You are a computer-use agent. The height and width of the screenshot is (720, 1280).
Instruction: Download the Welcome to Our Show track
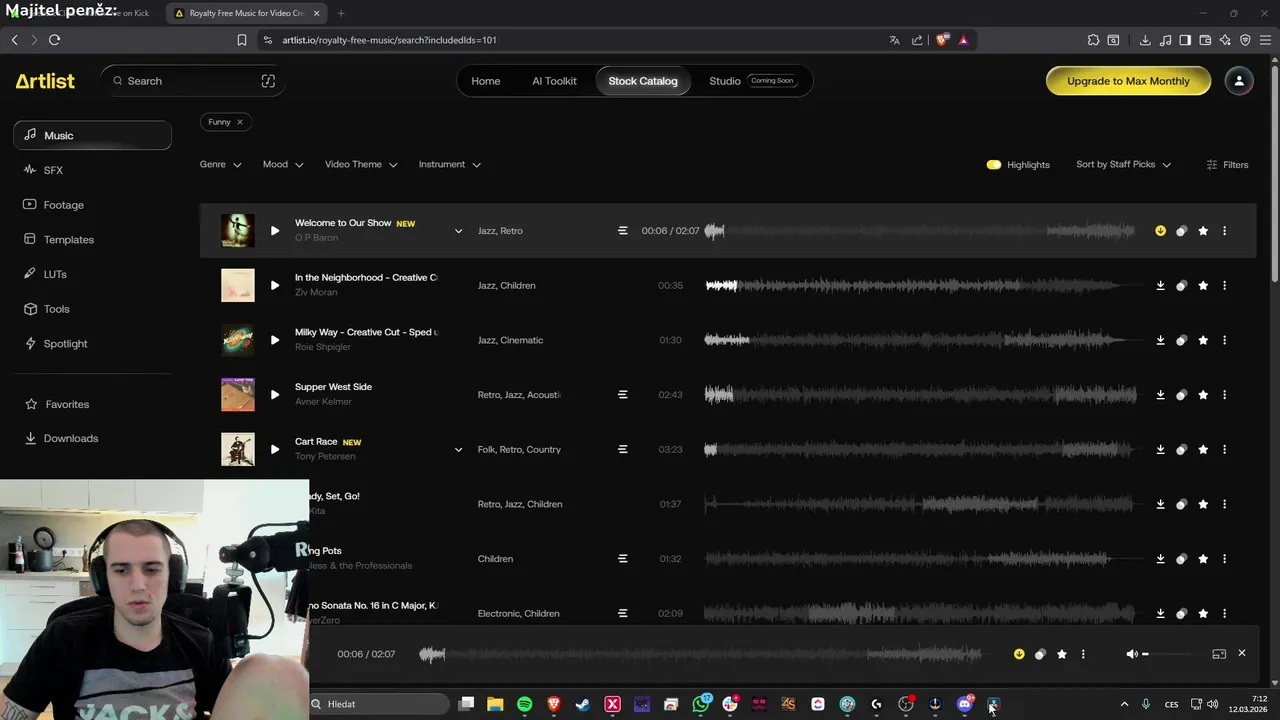tap(1160, 231)
